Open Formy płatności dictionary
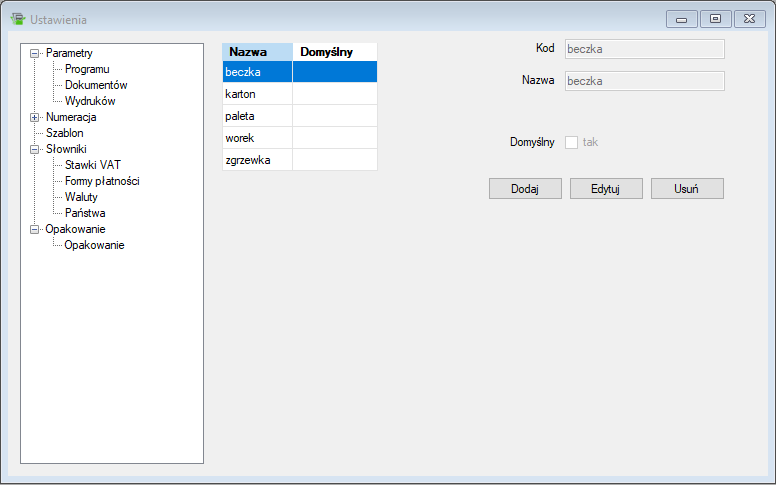Screen dimensions: 776x485 [x=102, y=181]
